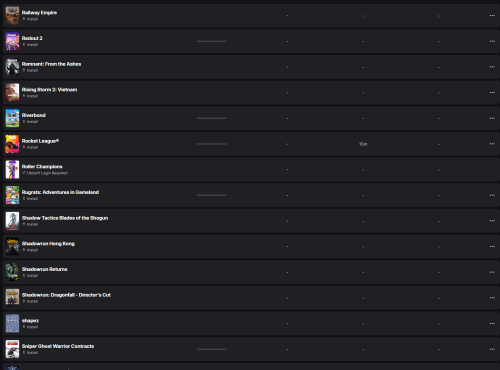
Task: Click Install under Remnant: From the Ashes
Action: pos(30,70)
